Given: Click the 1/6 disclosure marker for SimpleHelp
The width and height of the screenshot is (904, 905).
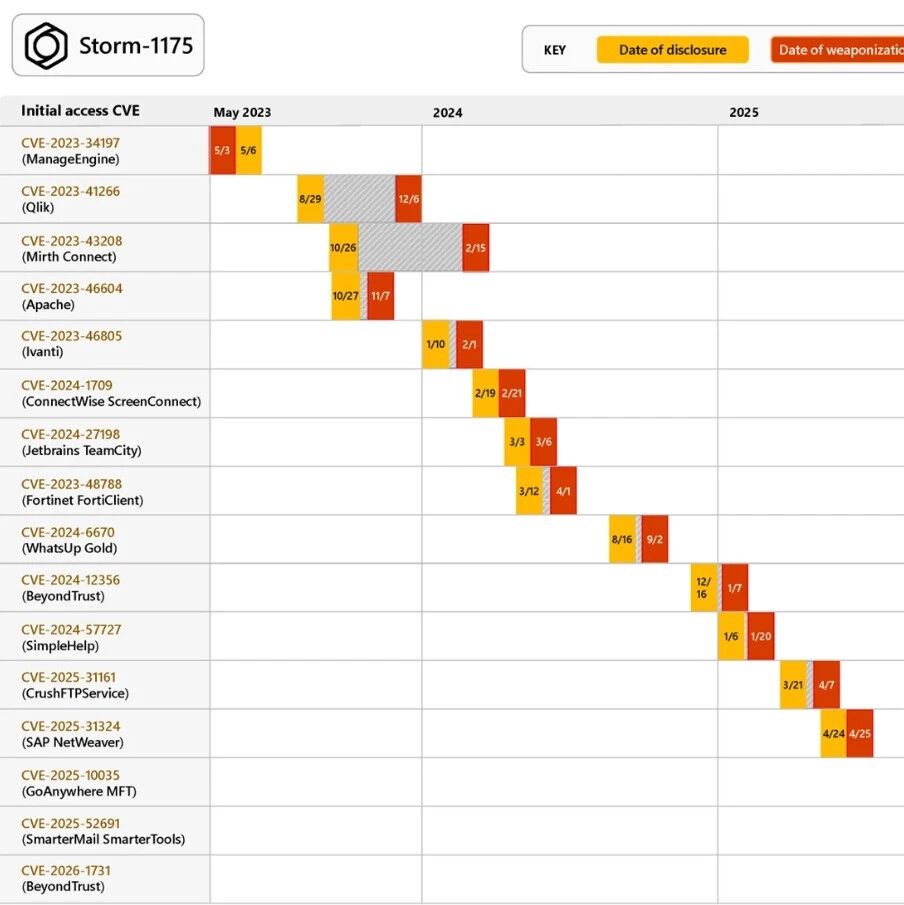Looking at the screenshot, I should pos(731,636).
